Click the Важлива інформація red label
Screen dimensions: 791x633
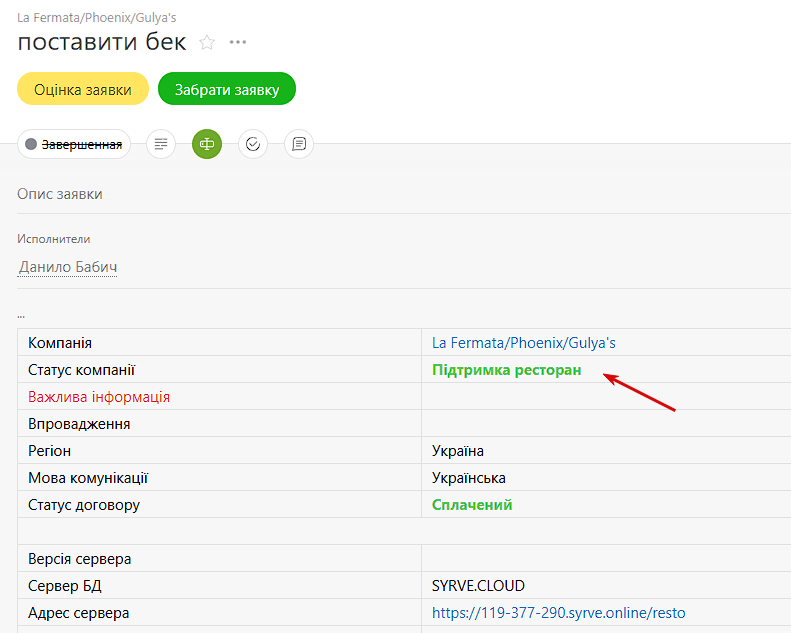pos(99,397)
